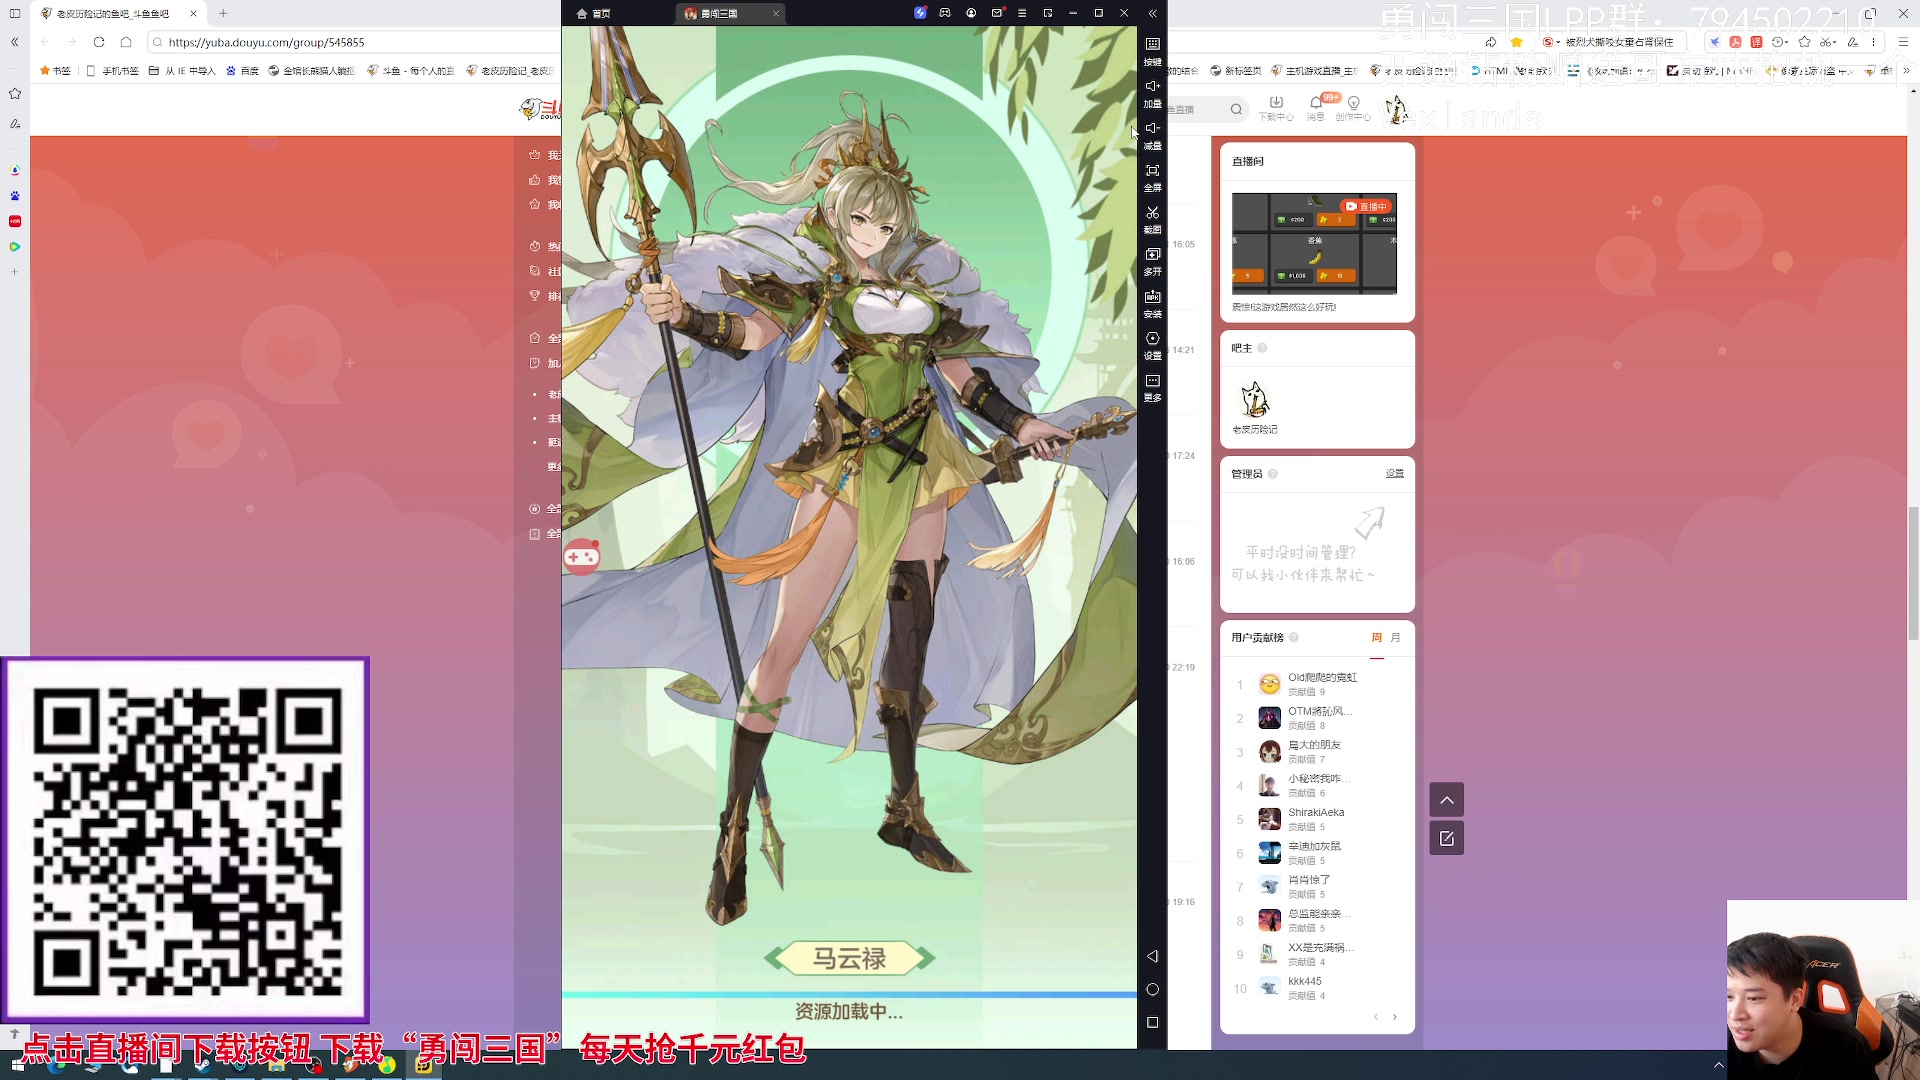
Task: Click 马云禄 character name banner
Action: (x=849, y=958)
